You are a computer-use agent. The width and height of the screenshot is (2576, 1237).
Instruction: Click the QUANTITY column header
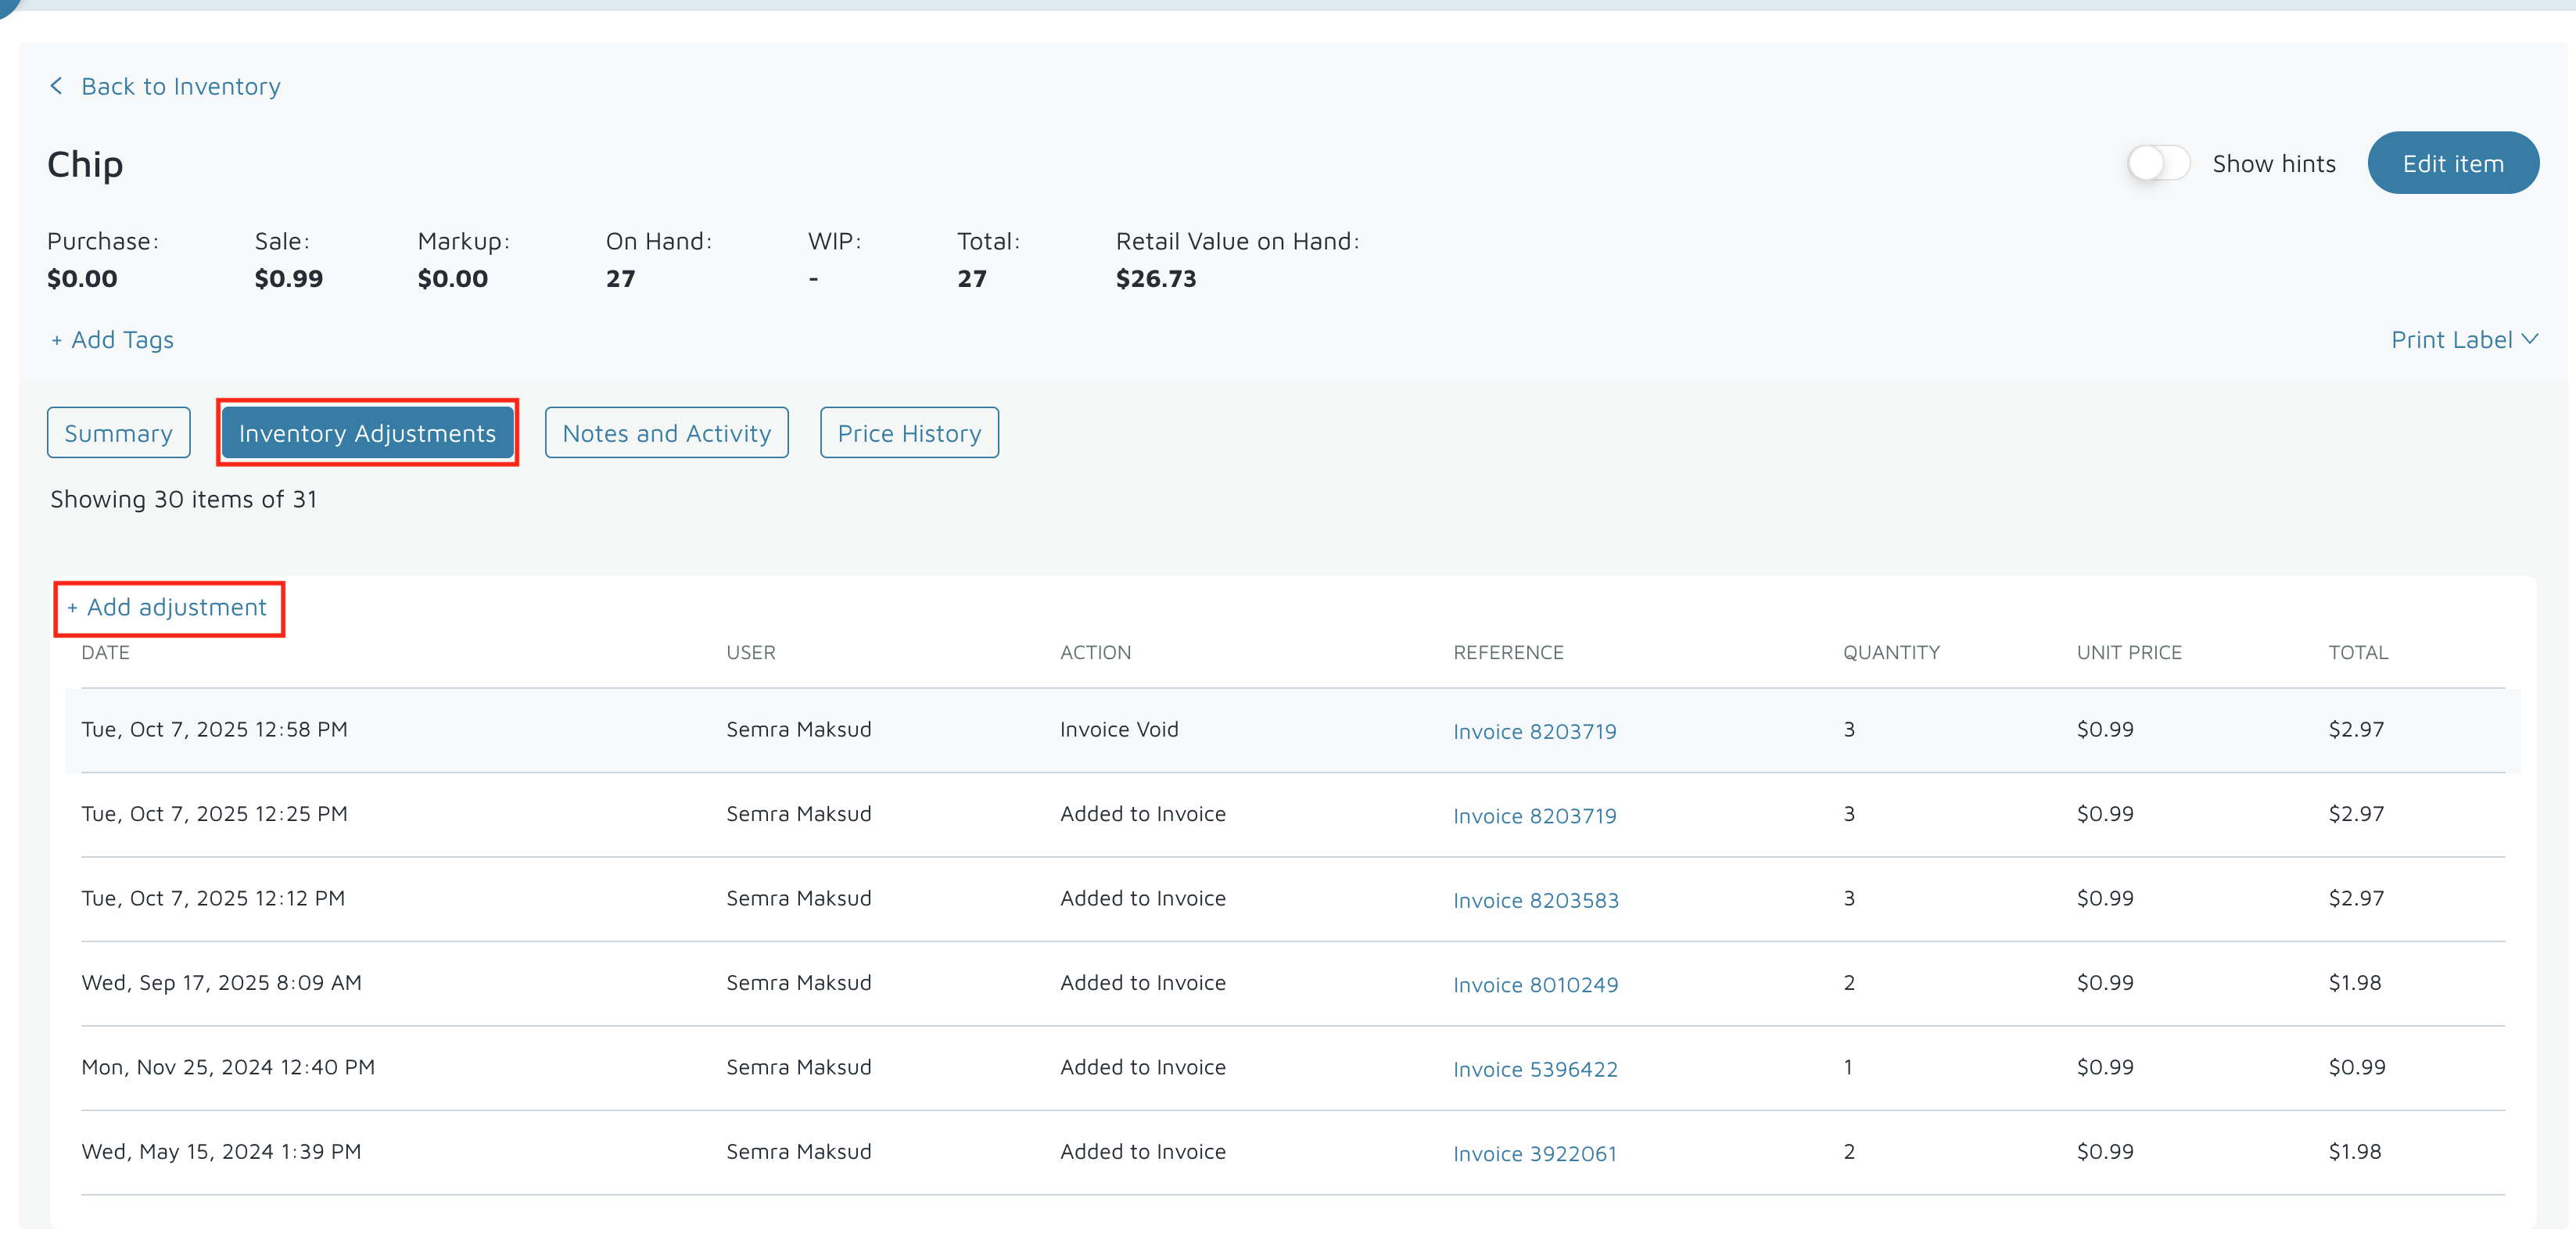1890,653
